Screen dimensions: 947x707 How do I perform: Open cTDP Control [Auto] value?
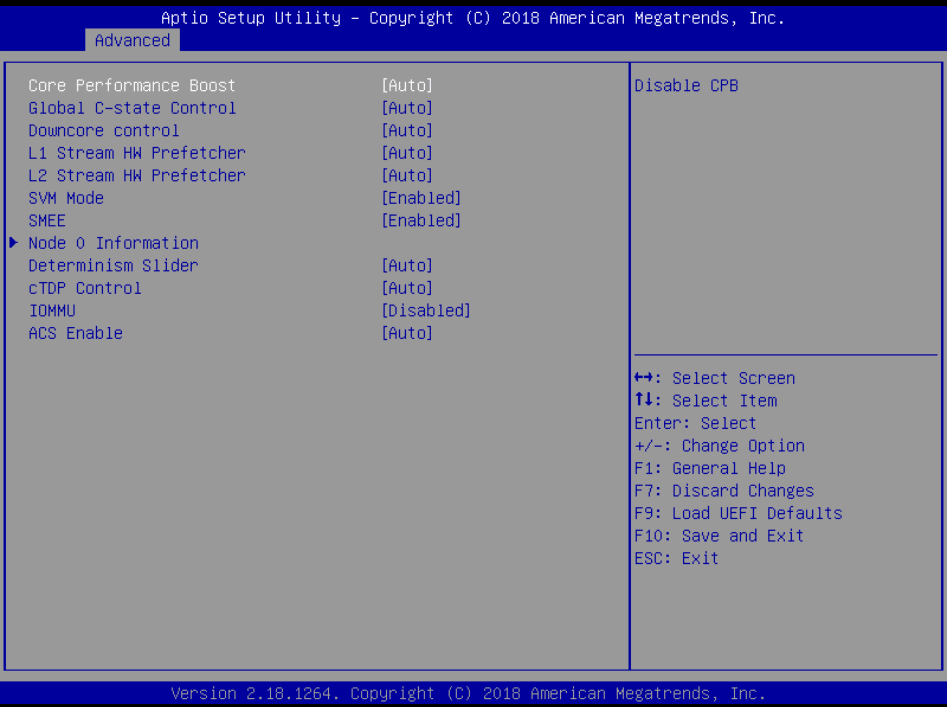(407, 289)
